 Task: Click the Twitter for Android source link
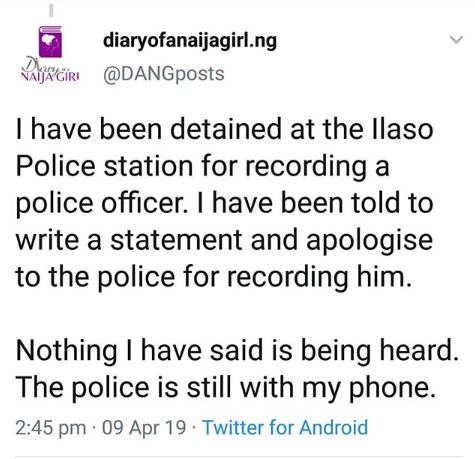click(285, 427)
